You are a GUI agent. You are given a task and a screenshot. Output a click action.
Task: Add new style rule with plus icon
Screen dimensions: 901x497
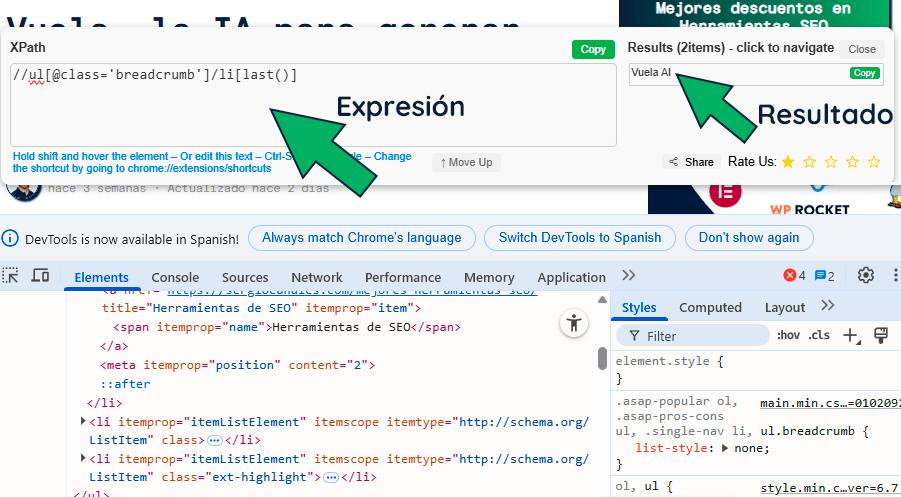click(850, 336)
